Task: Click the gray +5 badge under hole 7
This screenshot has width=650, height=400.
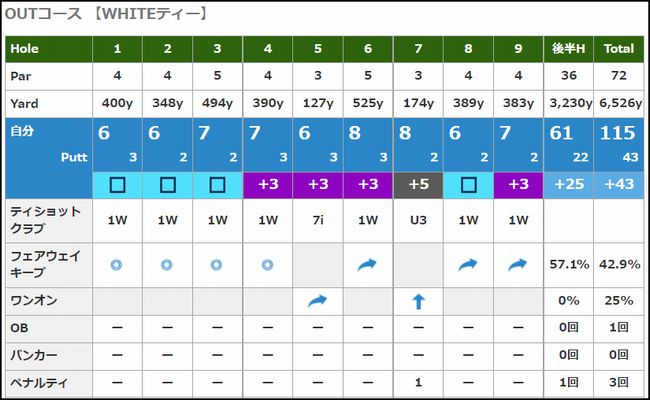Action: tap(418, 184)
